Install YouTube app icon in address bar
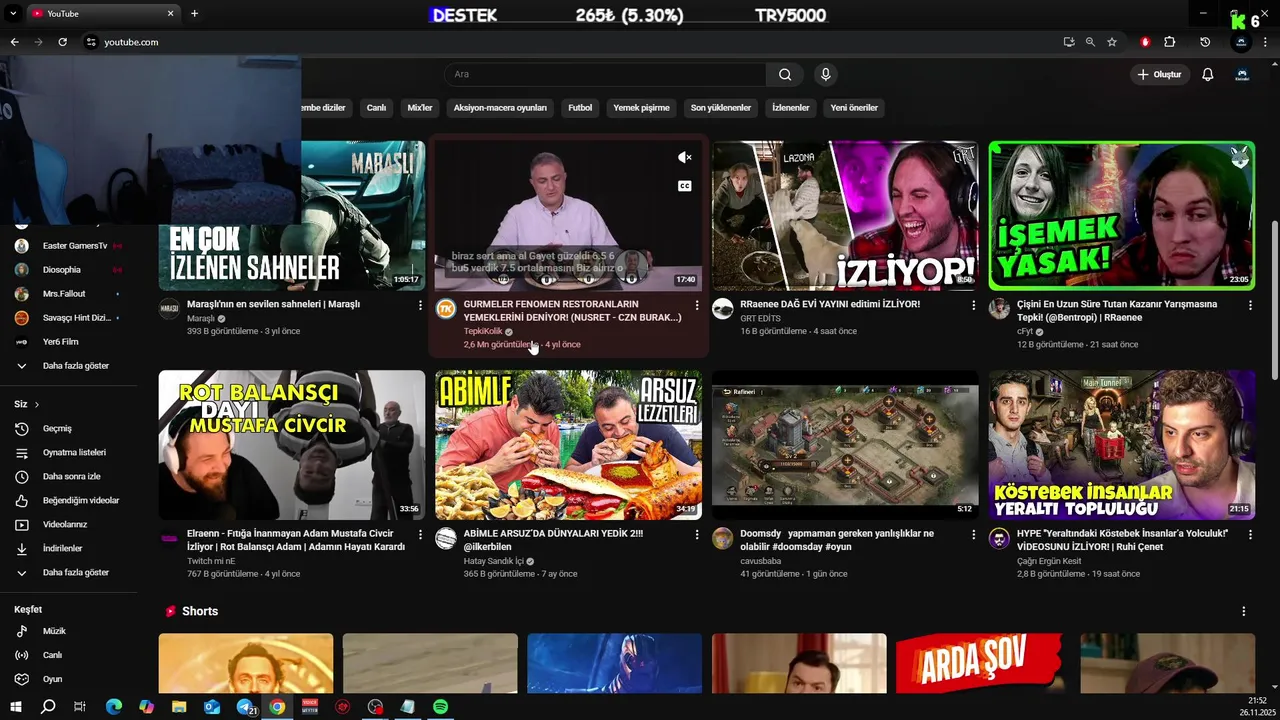This screenshot has width=1280, height=720. 1069,42
